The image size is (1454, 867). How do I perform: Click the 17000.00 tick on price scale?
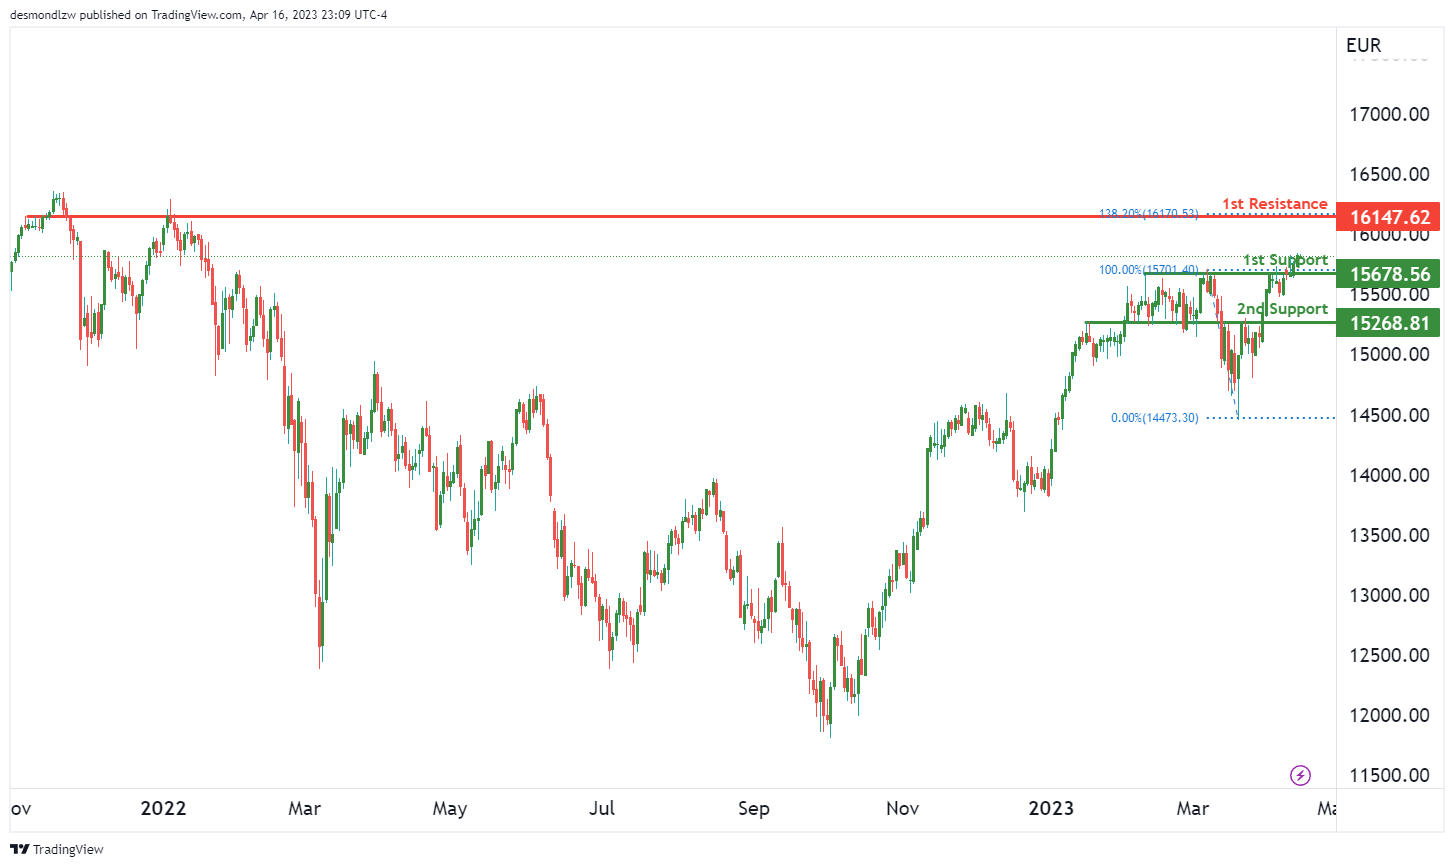tap(1389, 114)
